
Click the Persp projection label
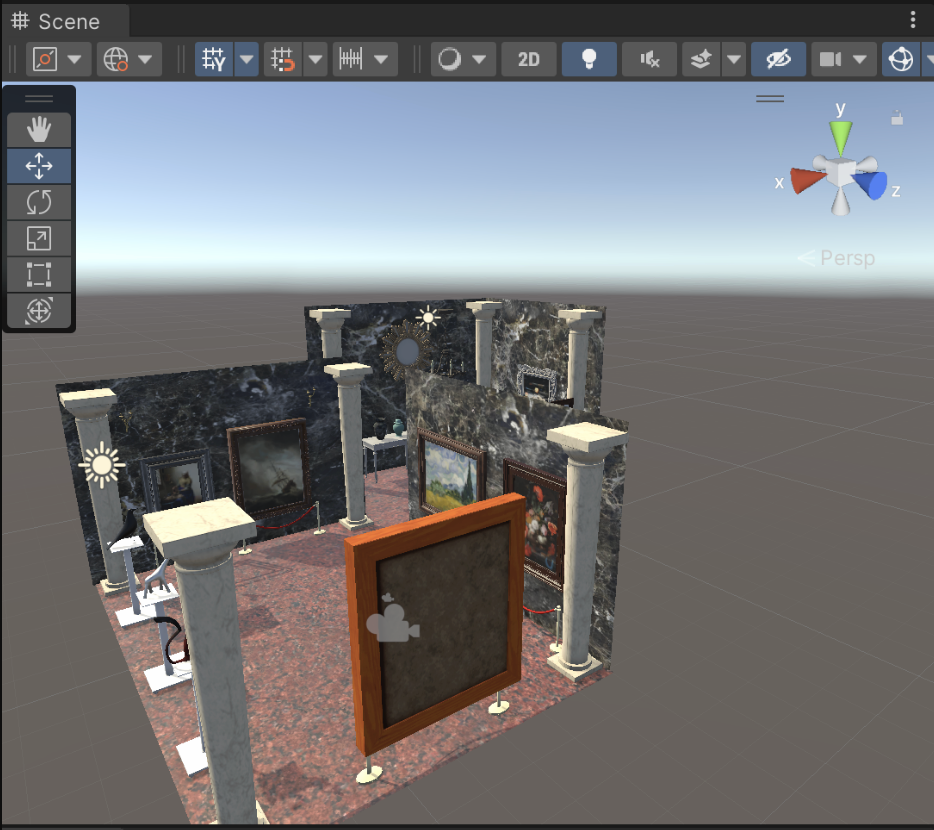[846, 258]
